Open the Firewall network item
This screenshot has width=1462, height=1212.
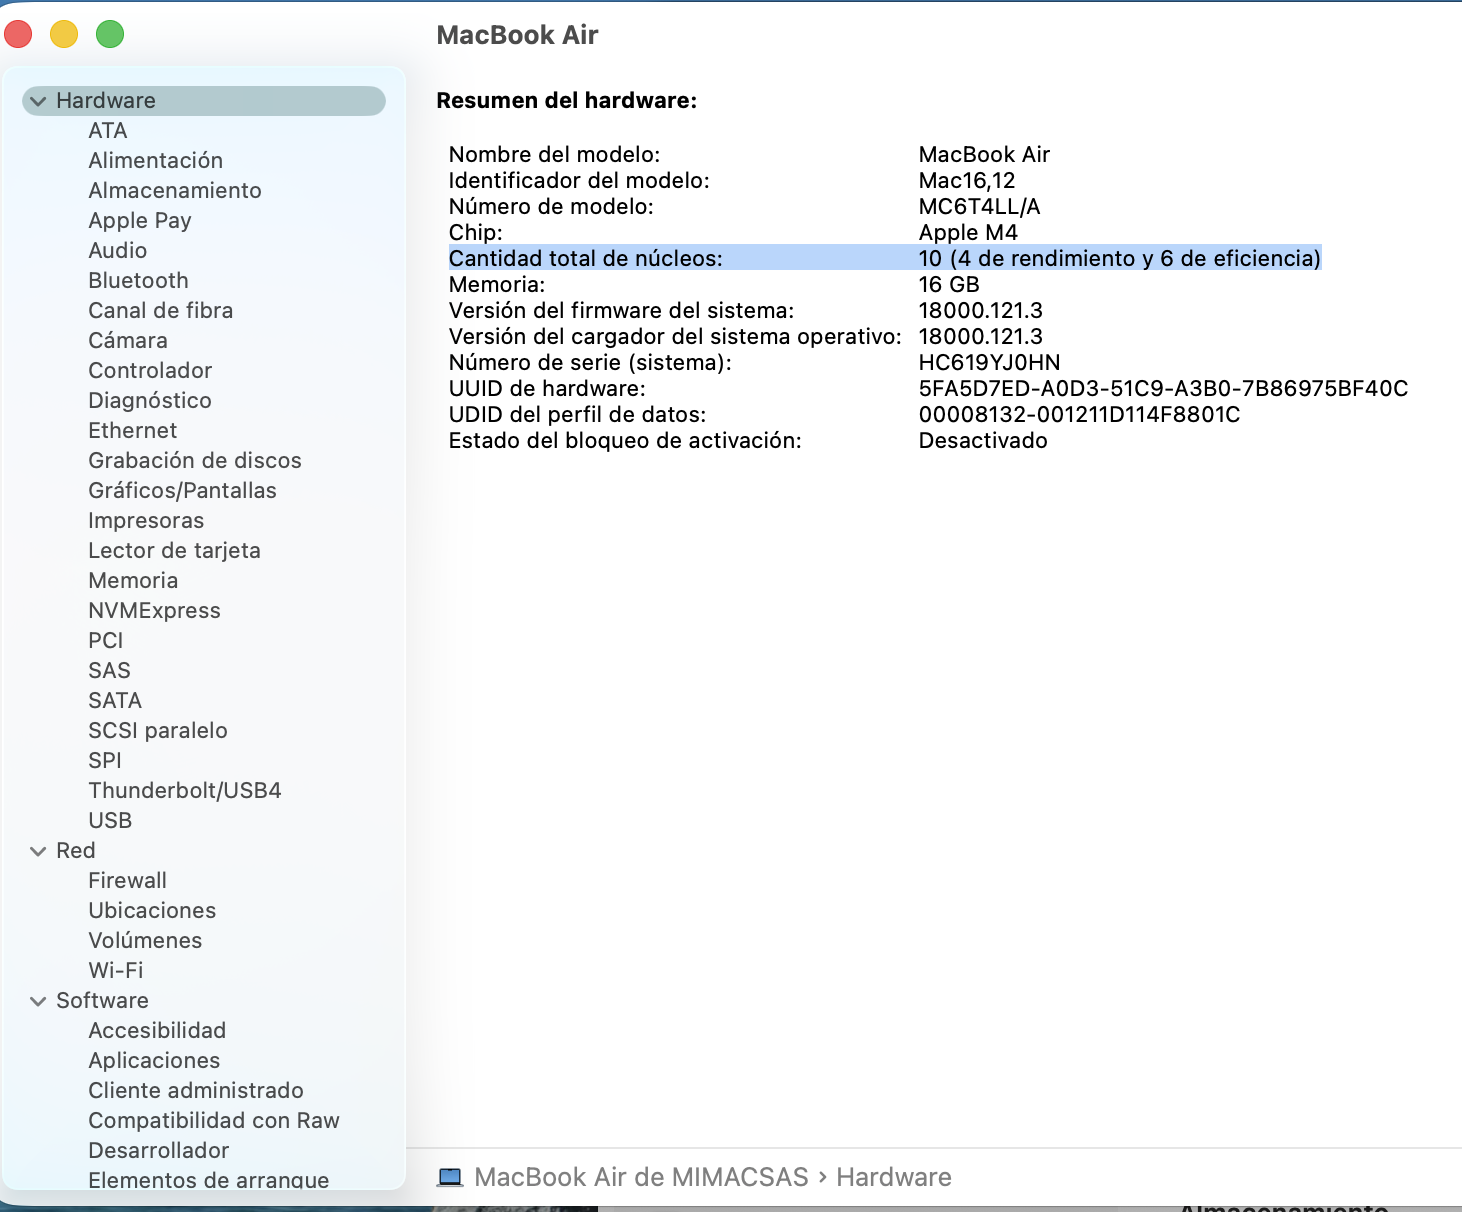(127, 881)
